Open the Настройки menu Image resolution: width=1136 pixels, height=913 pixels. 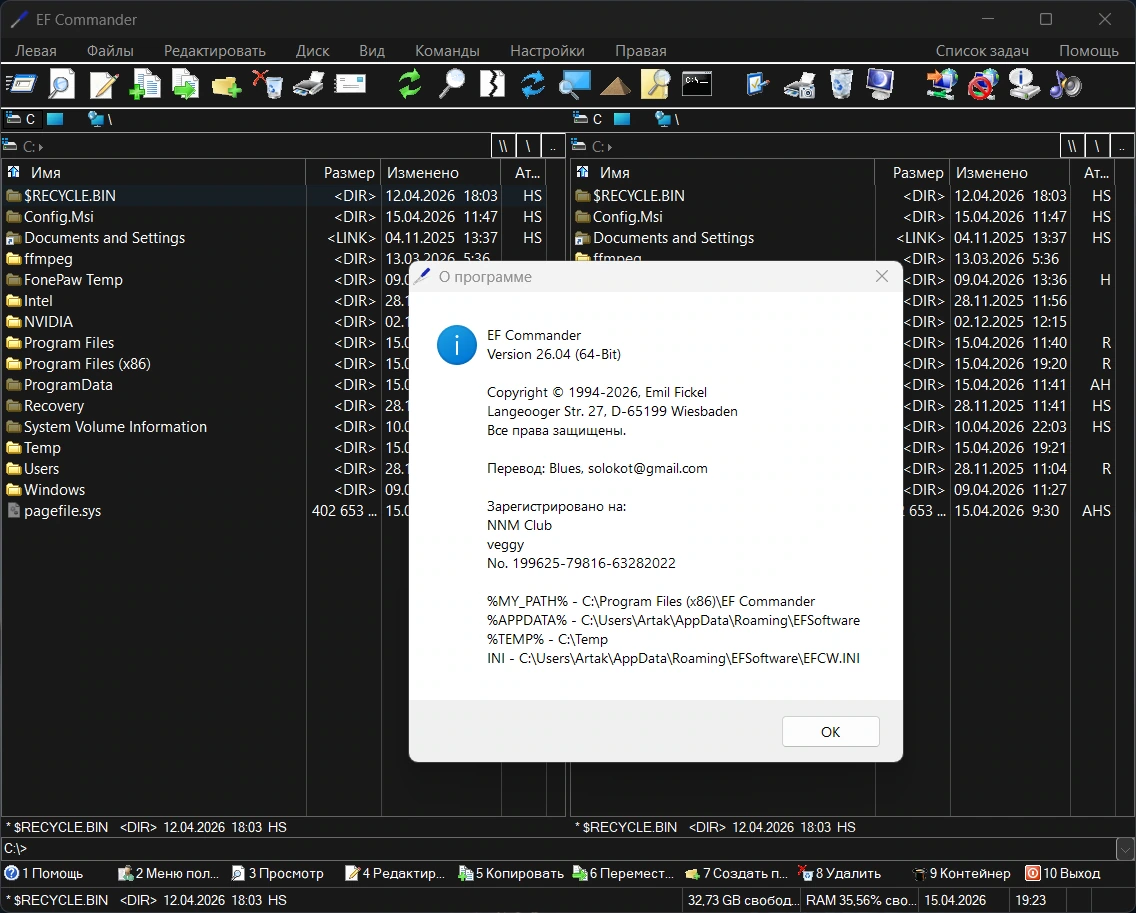click(547, 51)
